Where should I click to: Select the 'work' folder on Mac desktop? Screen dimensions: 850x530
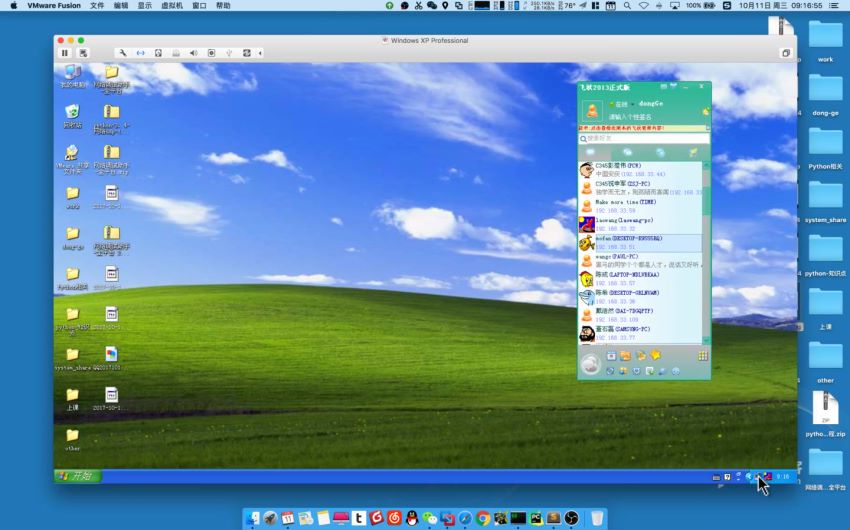(825, 41)
